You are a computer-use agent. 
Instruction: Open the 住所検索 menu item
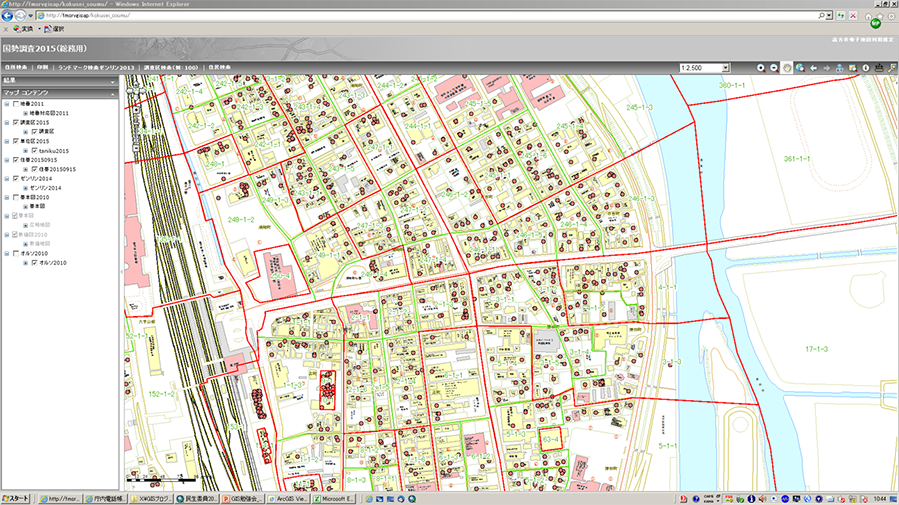14,67
